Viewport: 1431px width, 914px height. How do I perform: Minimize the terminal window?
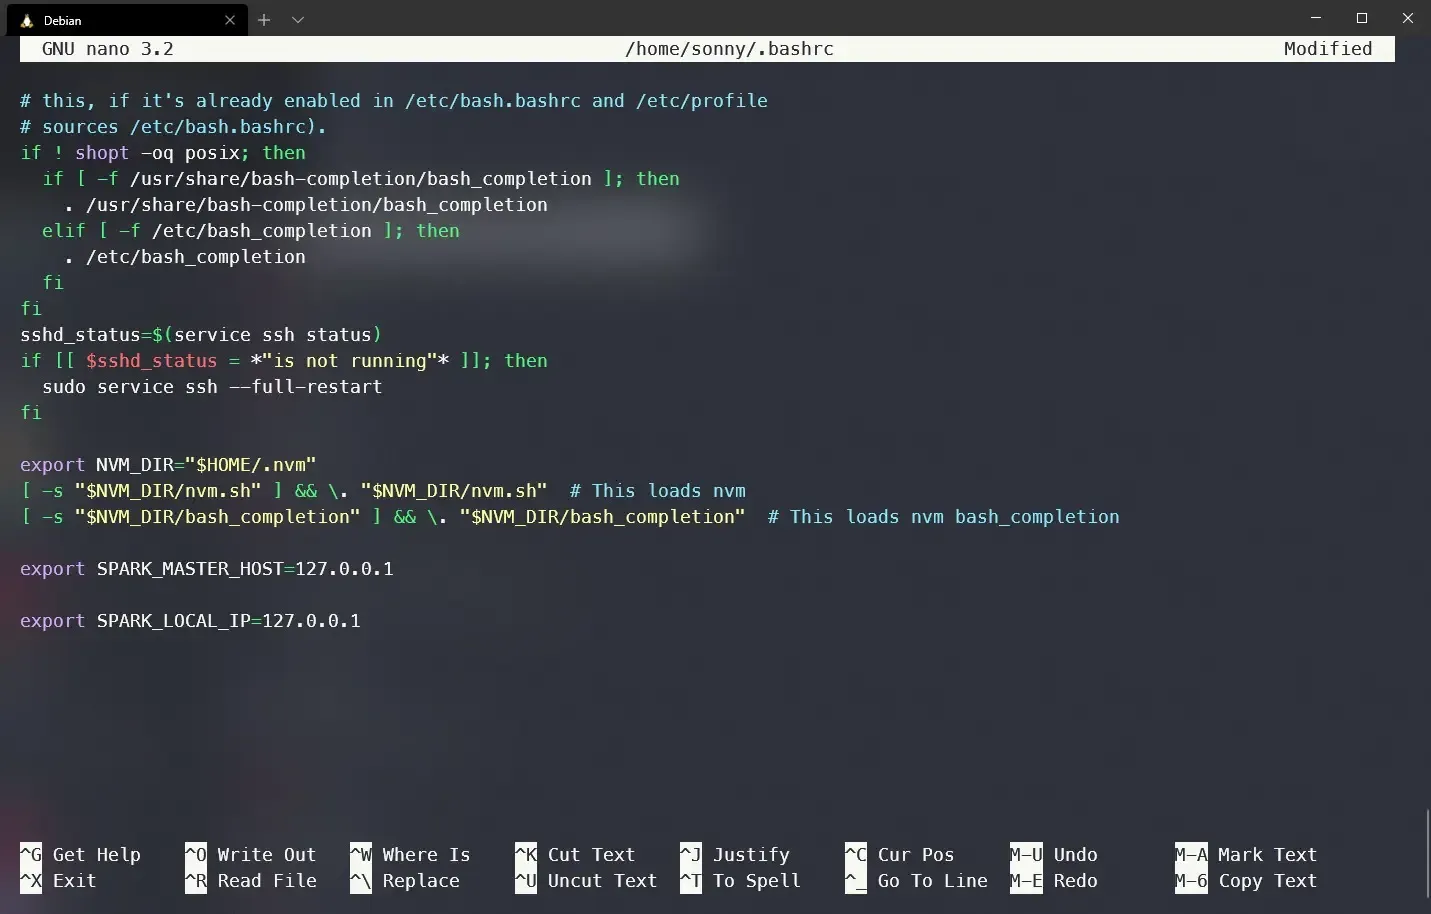(x=1315, y=18)
